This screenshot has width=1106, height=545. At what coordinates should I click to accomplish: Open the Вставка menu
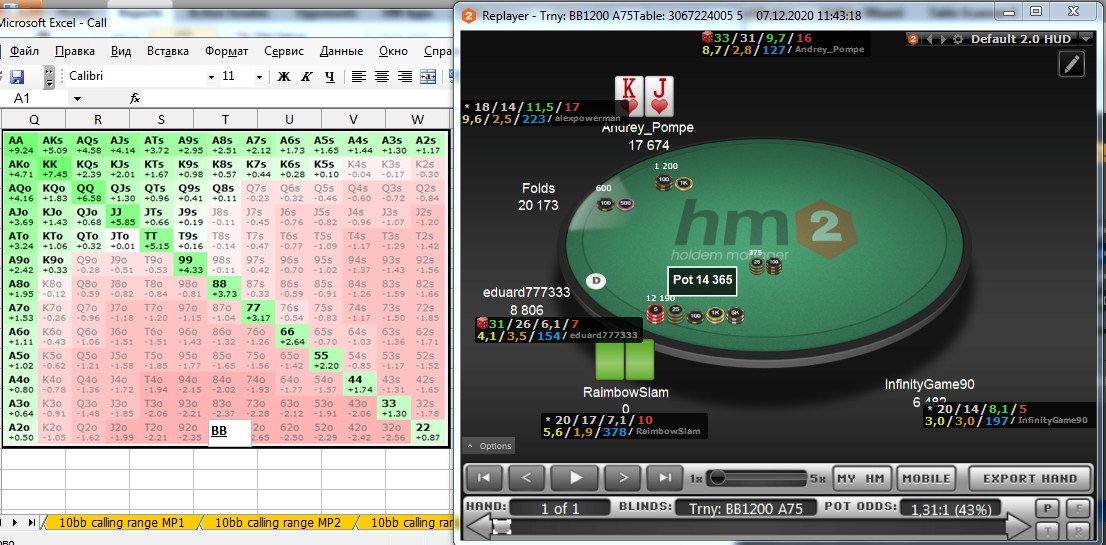point(168,51)
